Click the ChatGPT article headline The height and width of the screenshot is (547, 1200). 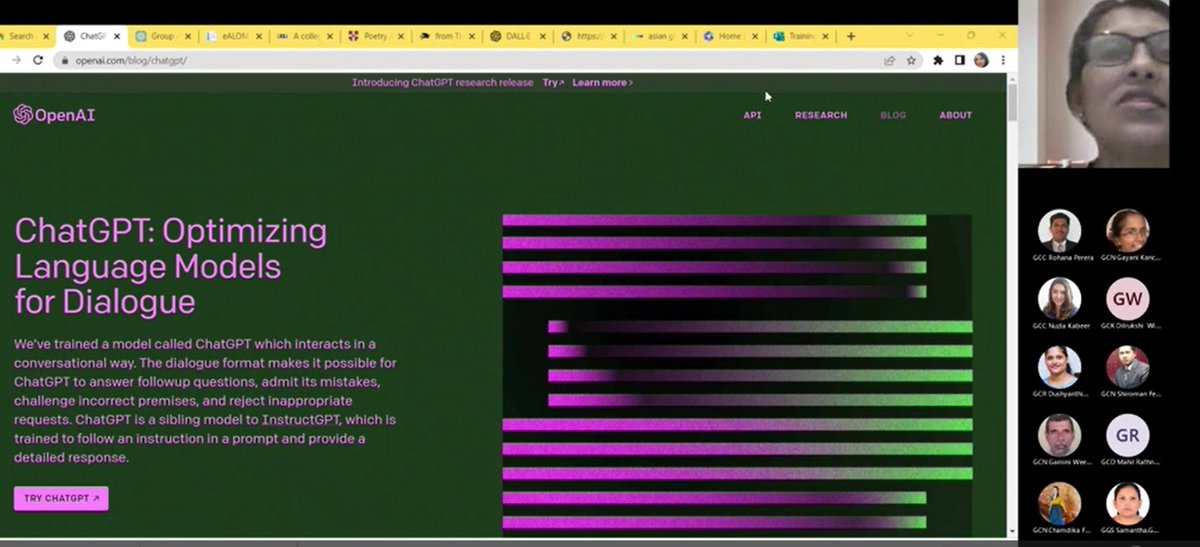point(170,266)
